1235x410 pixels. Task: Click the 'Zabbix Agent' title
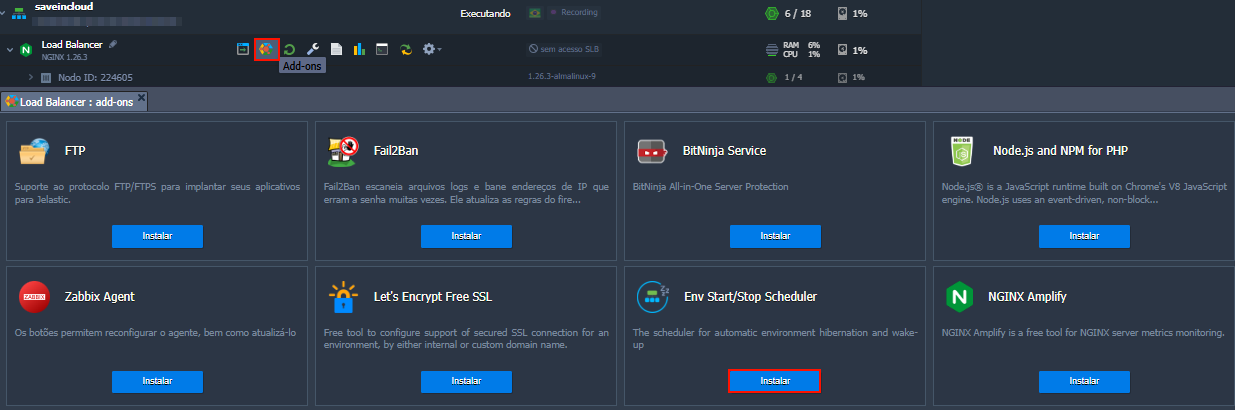click(x=99, y=297)
